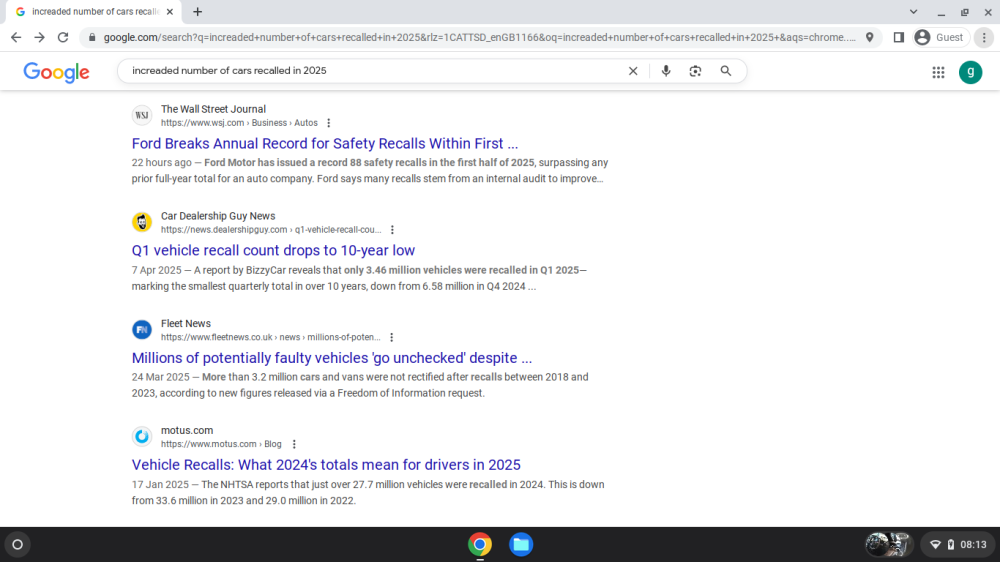Go to the Google home logo
Viewport: 1000px width, 562px height.
click(x=57, y=72)
